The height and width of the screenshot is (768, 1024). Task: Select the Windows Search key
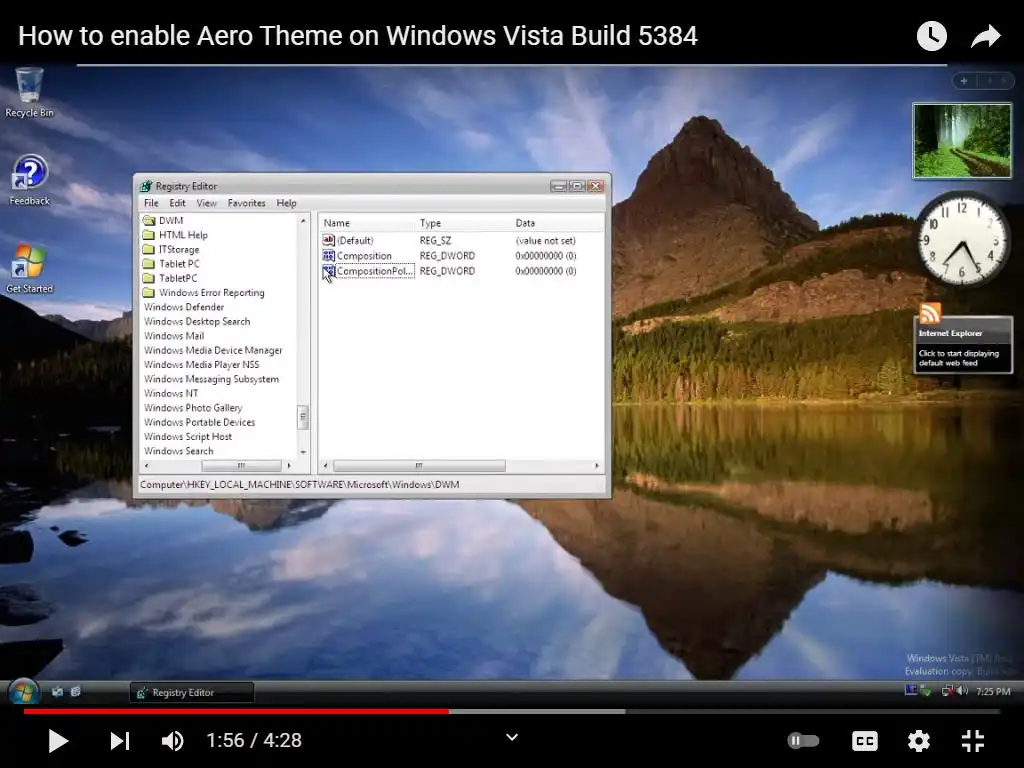tap(179, 451)
